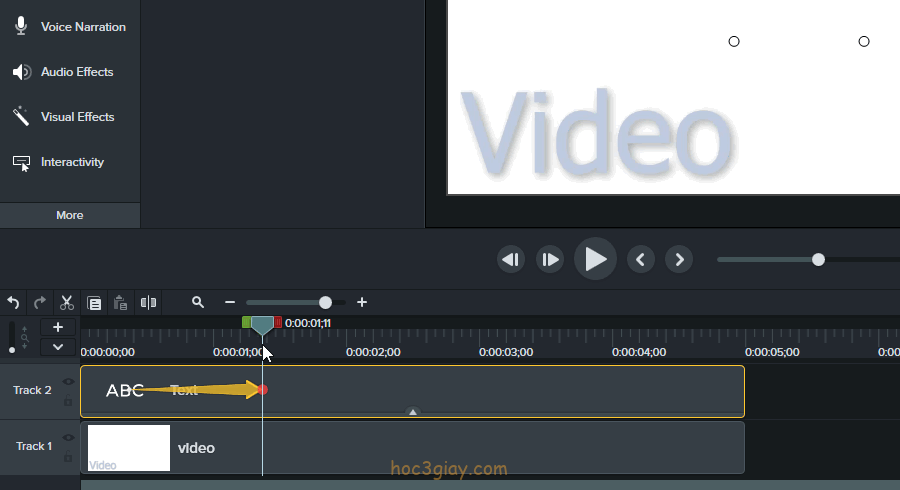Jump to the previous clip arrow

641,260
